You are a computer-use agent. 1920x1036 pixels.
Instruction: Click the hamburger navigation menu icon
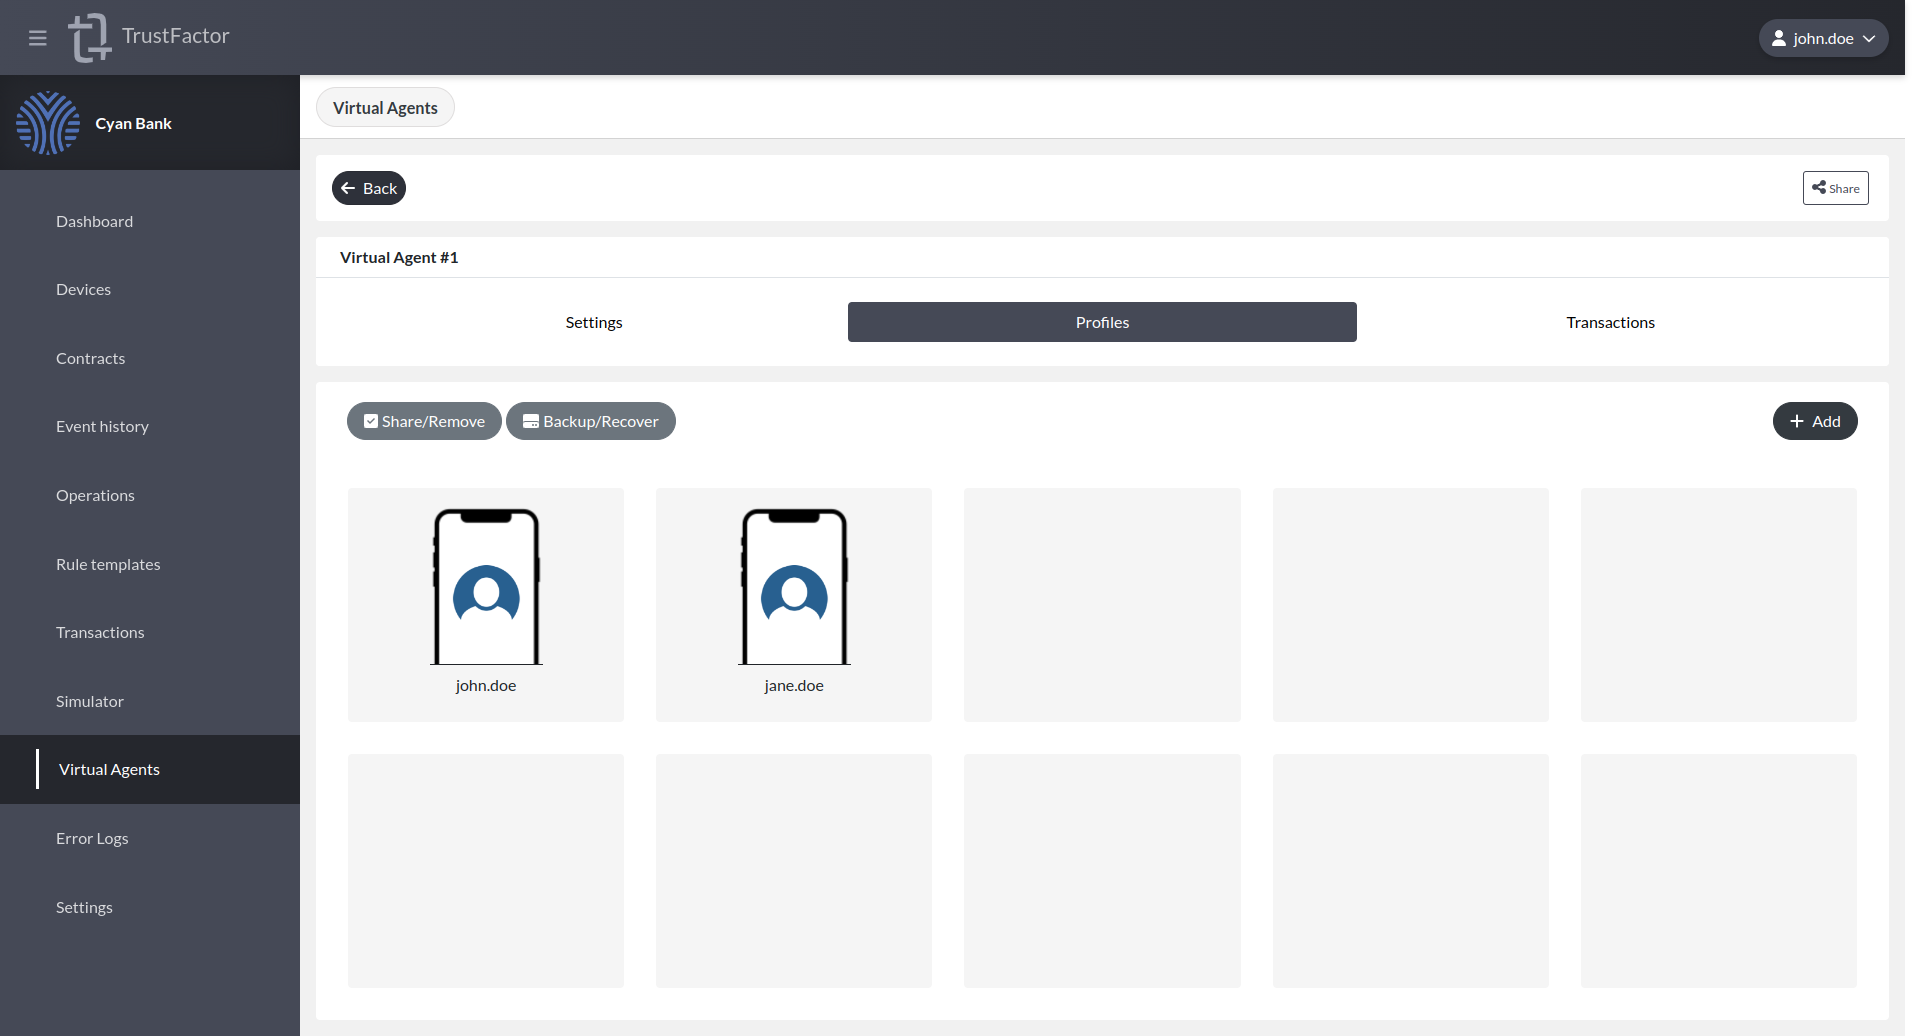coord(38,37)
